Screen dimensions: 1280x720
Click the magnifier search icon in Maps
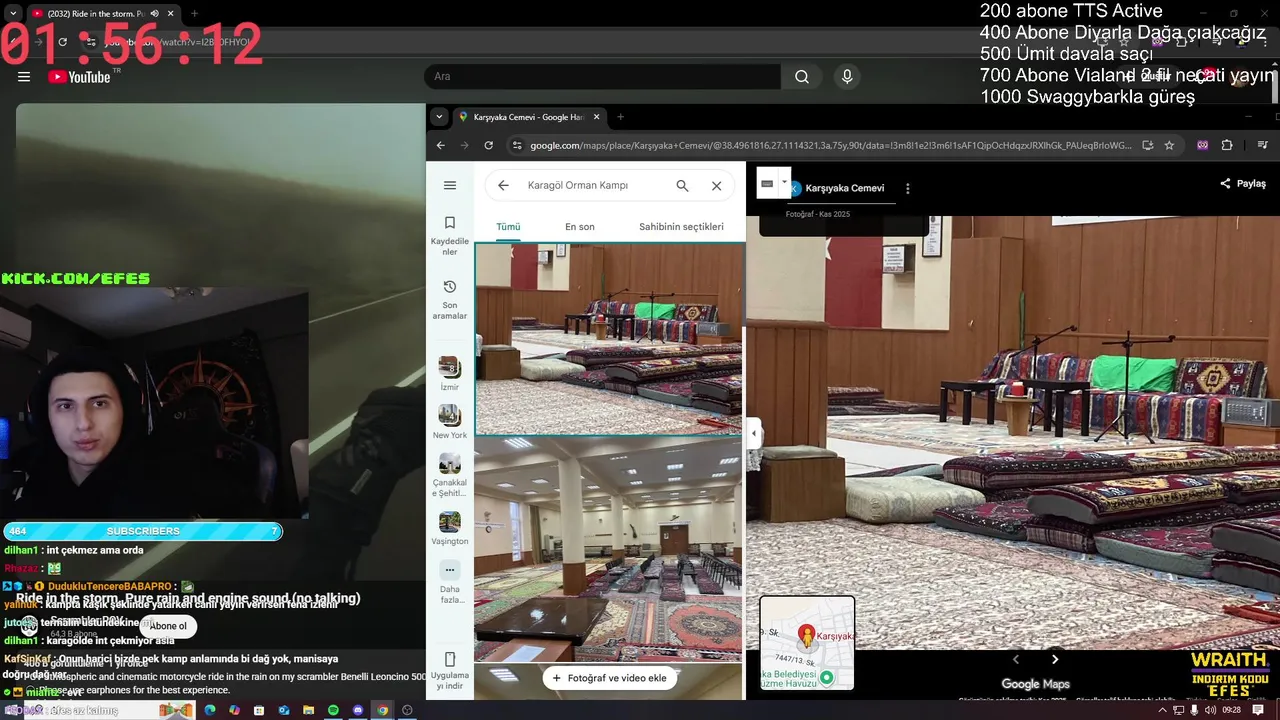coord(682,185)
